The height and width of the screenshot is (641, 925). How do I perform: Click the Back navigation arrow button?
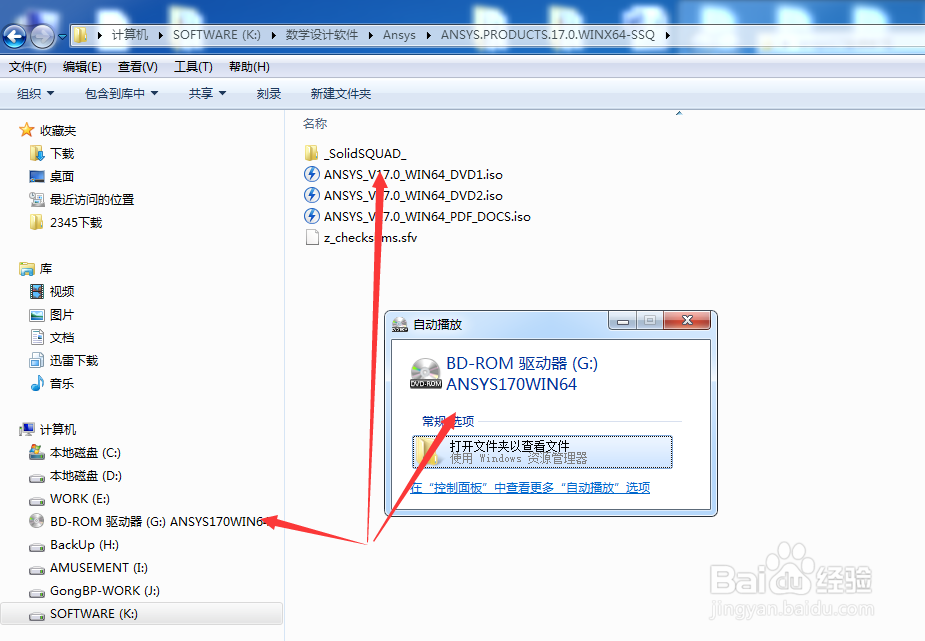click(15, 37)
